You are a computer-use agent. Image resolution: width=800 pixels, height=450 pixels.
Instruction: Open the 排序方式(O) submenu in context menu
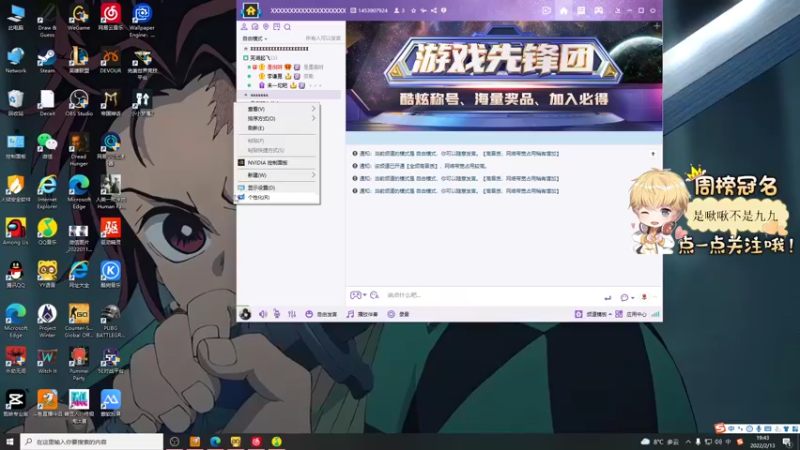coord(278,118)
